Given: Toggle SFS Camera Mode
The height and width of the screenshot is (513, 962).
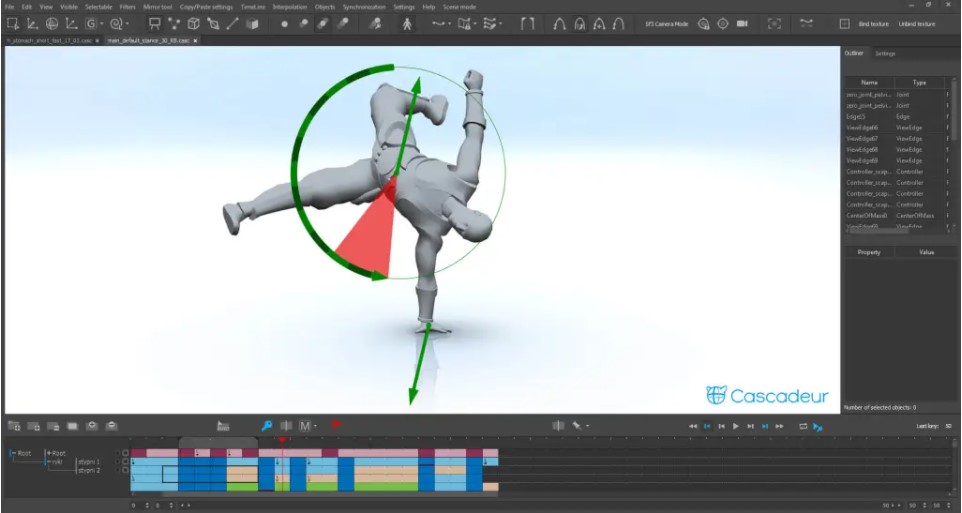Looking at the screenshot, I should pyautogui.click(x=666, y=23).
